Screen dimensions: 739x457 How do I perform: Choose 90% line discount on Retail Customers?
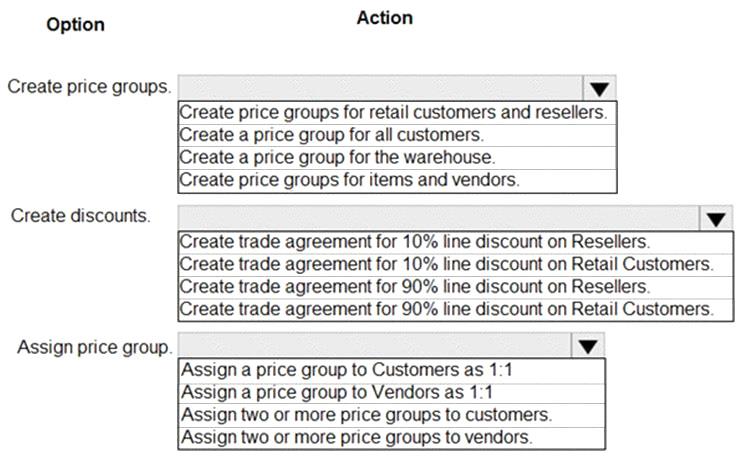pyautogui.click(x=446, y=308)
